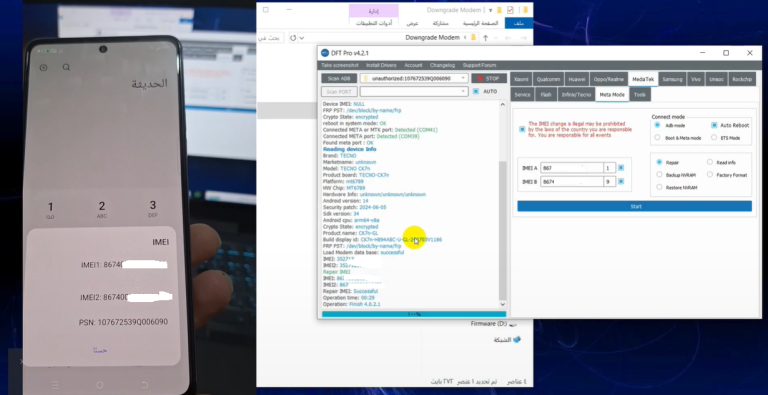Screen dimensions: 768x395
Task: Open the Infinix/Tecno sub-tab
Action: [576, 95]
